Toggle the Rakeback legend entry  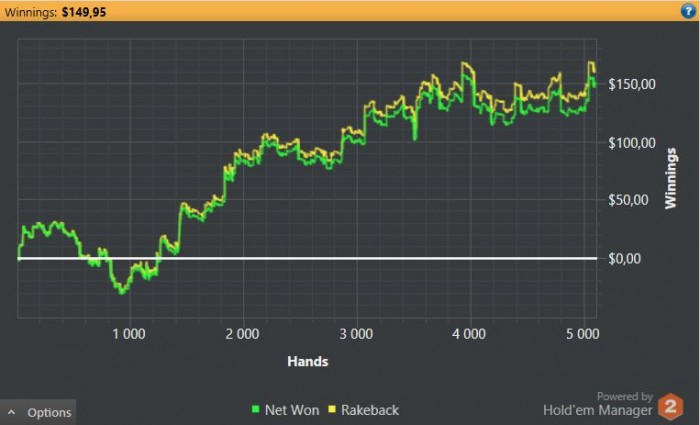tap(363, 410)
